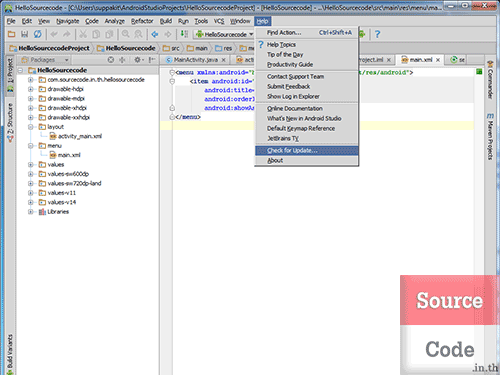Click the Replace toolbar icon
The image size is (500, 375).
(x=138, y=34)
